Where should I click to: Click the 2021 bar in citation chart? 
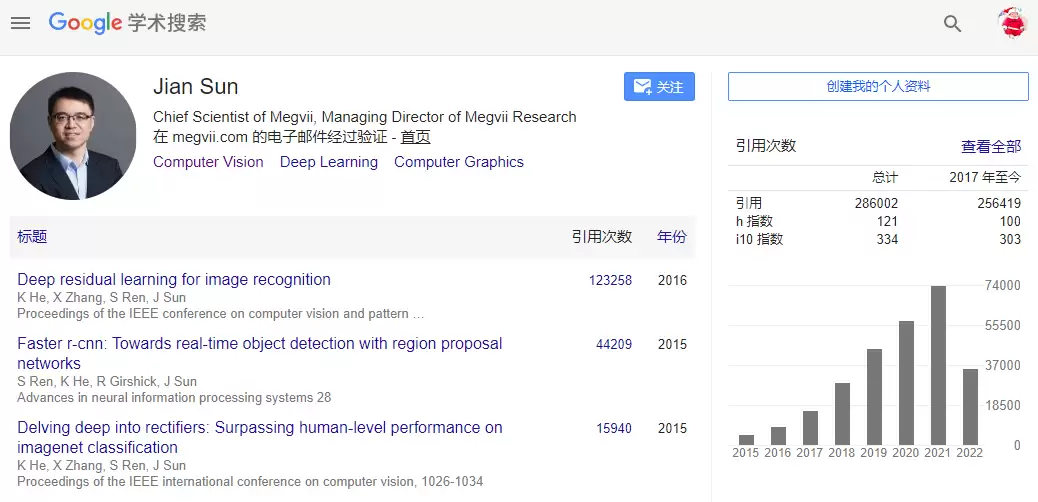coord(938,365)
